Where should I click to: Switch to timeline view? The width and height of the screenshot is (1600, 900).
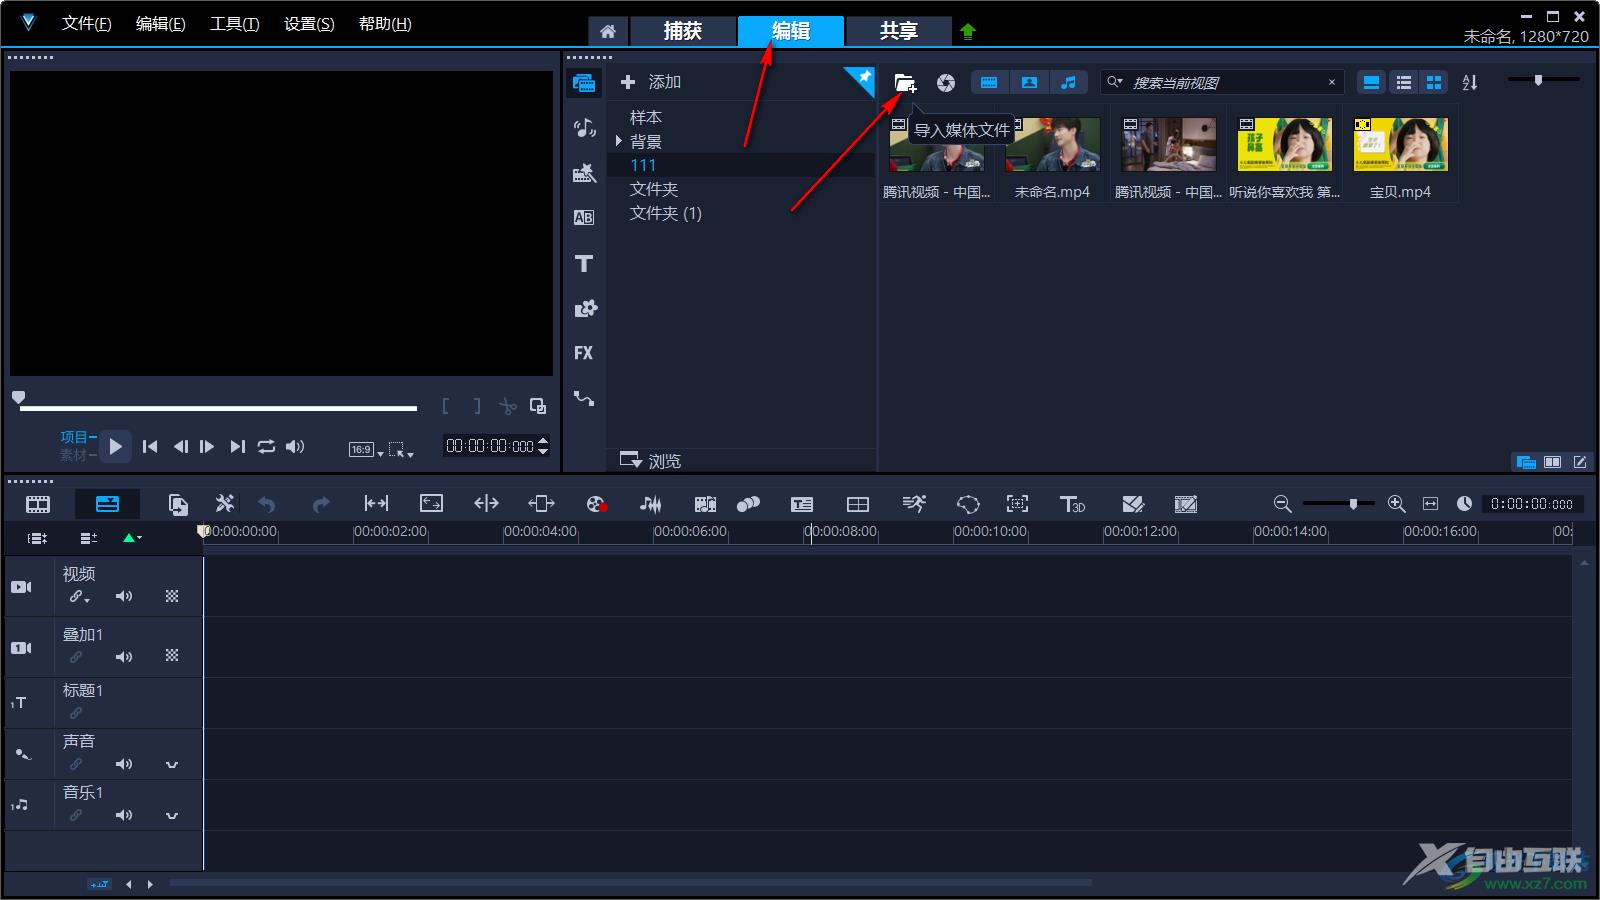(x=107, y=504)
